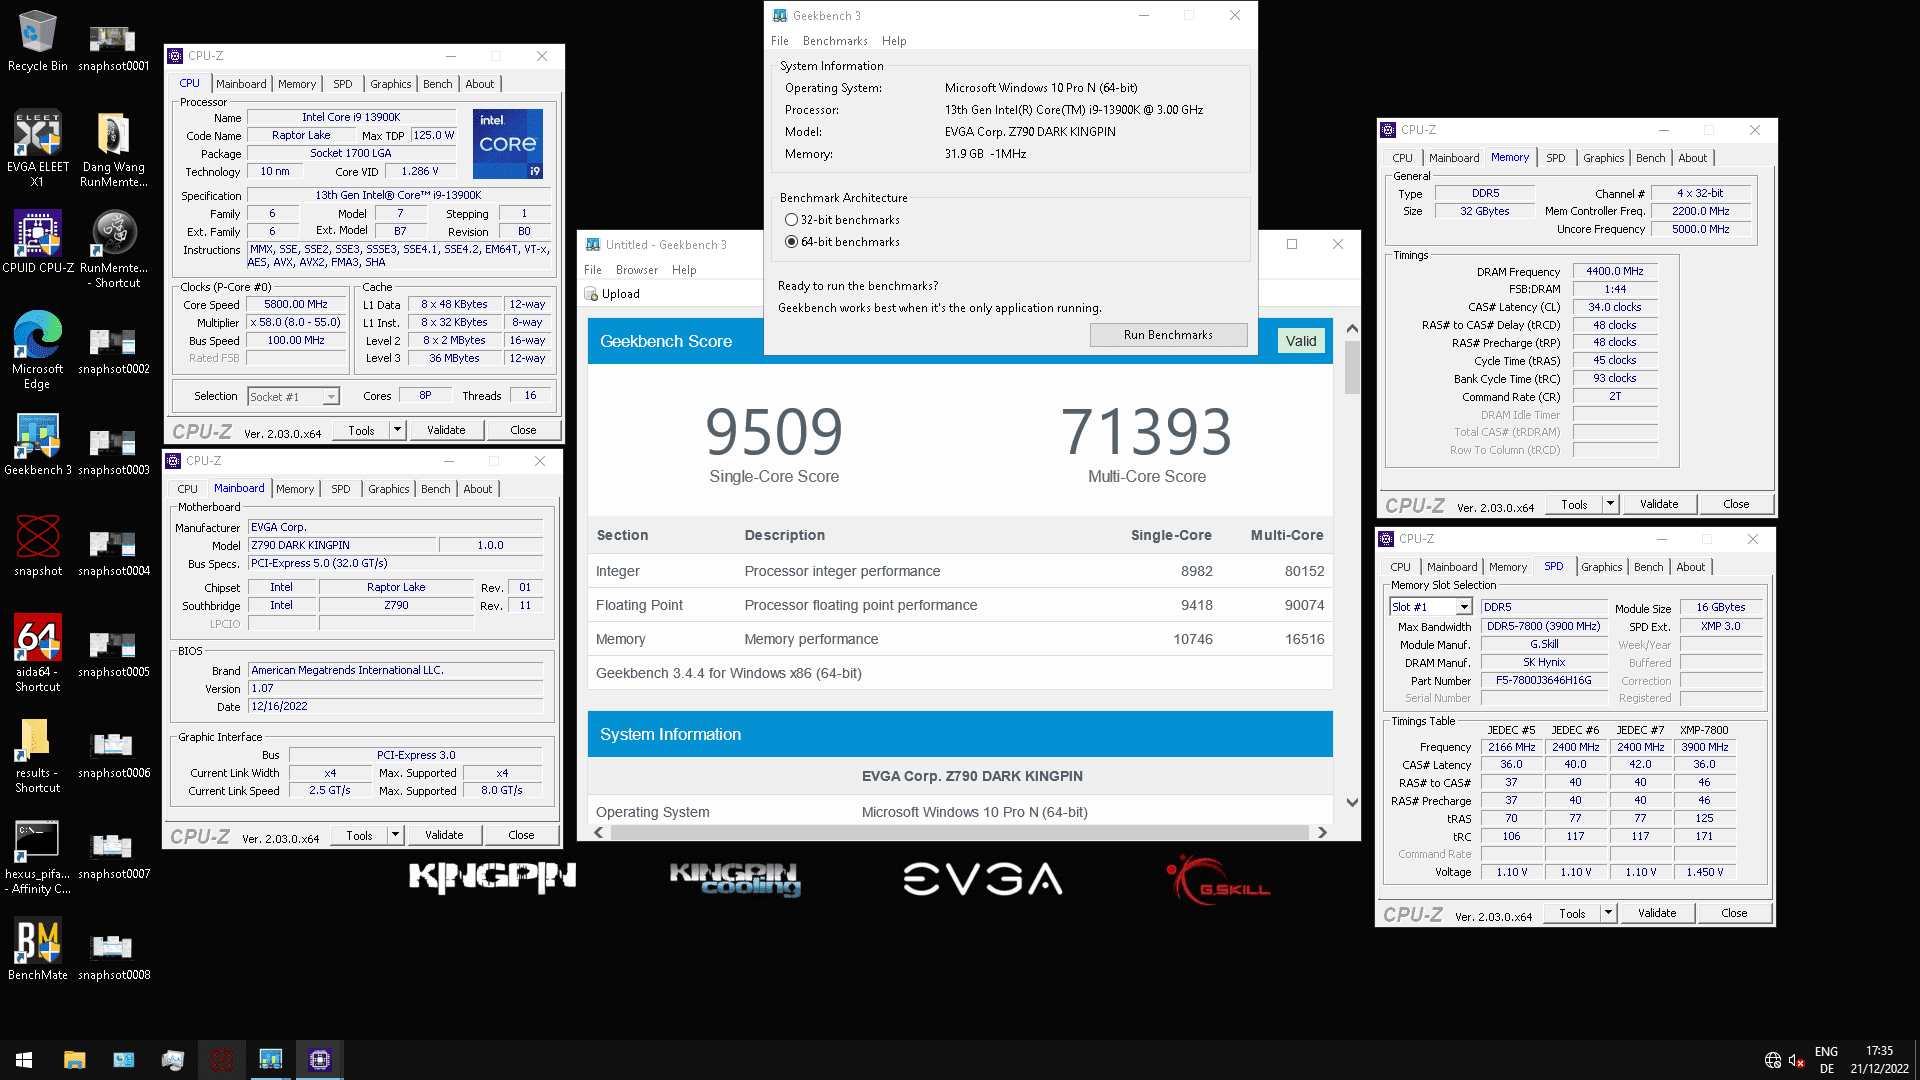Open Geekbench 3 desktop icon
Viewport: 1920px width, 1080px height.
coord(38,445)
